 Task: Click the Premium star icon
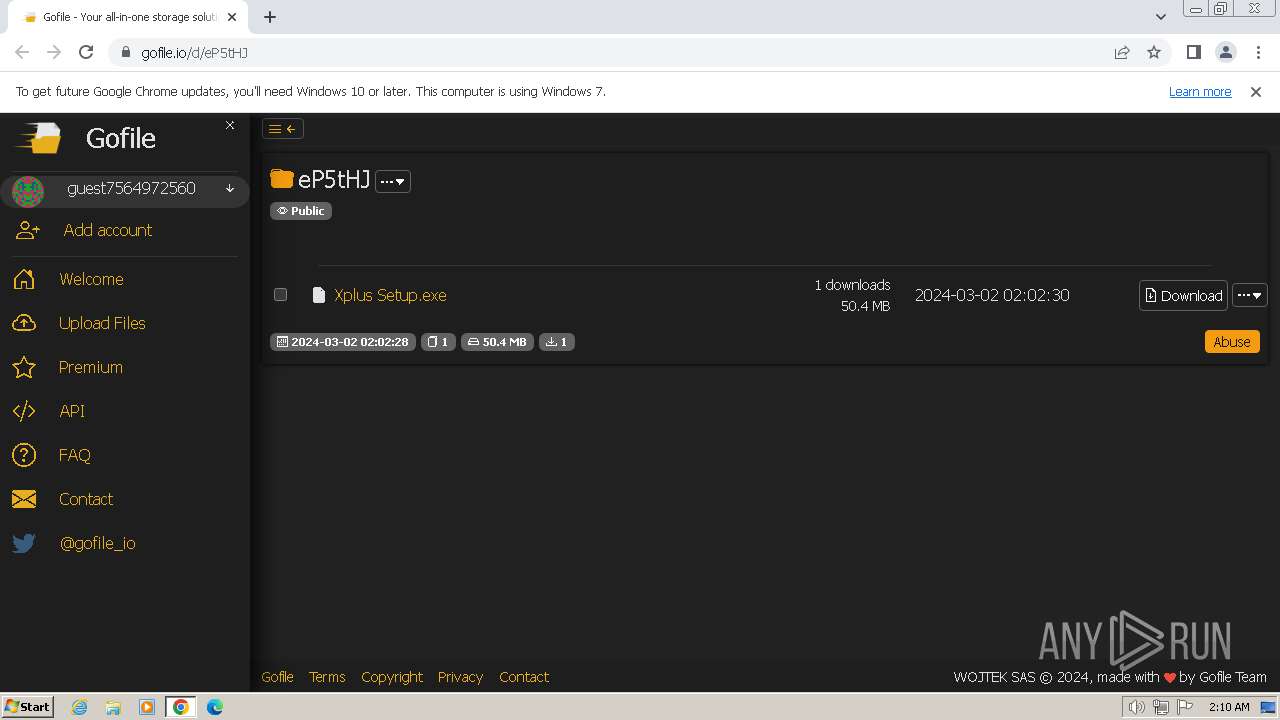(x=24, y=367)
